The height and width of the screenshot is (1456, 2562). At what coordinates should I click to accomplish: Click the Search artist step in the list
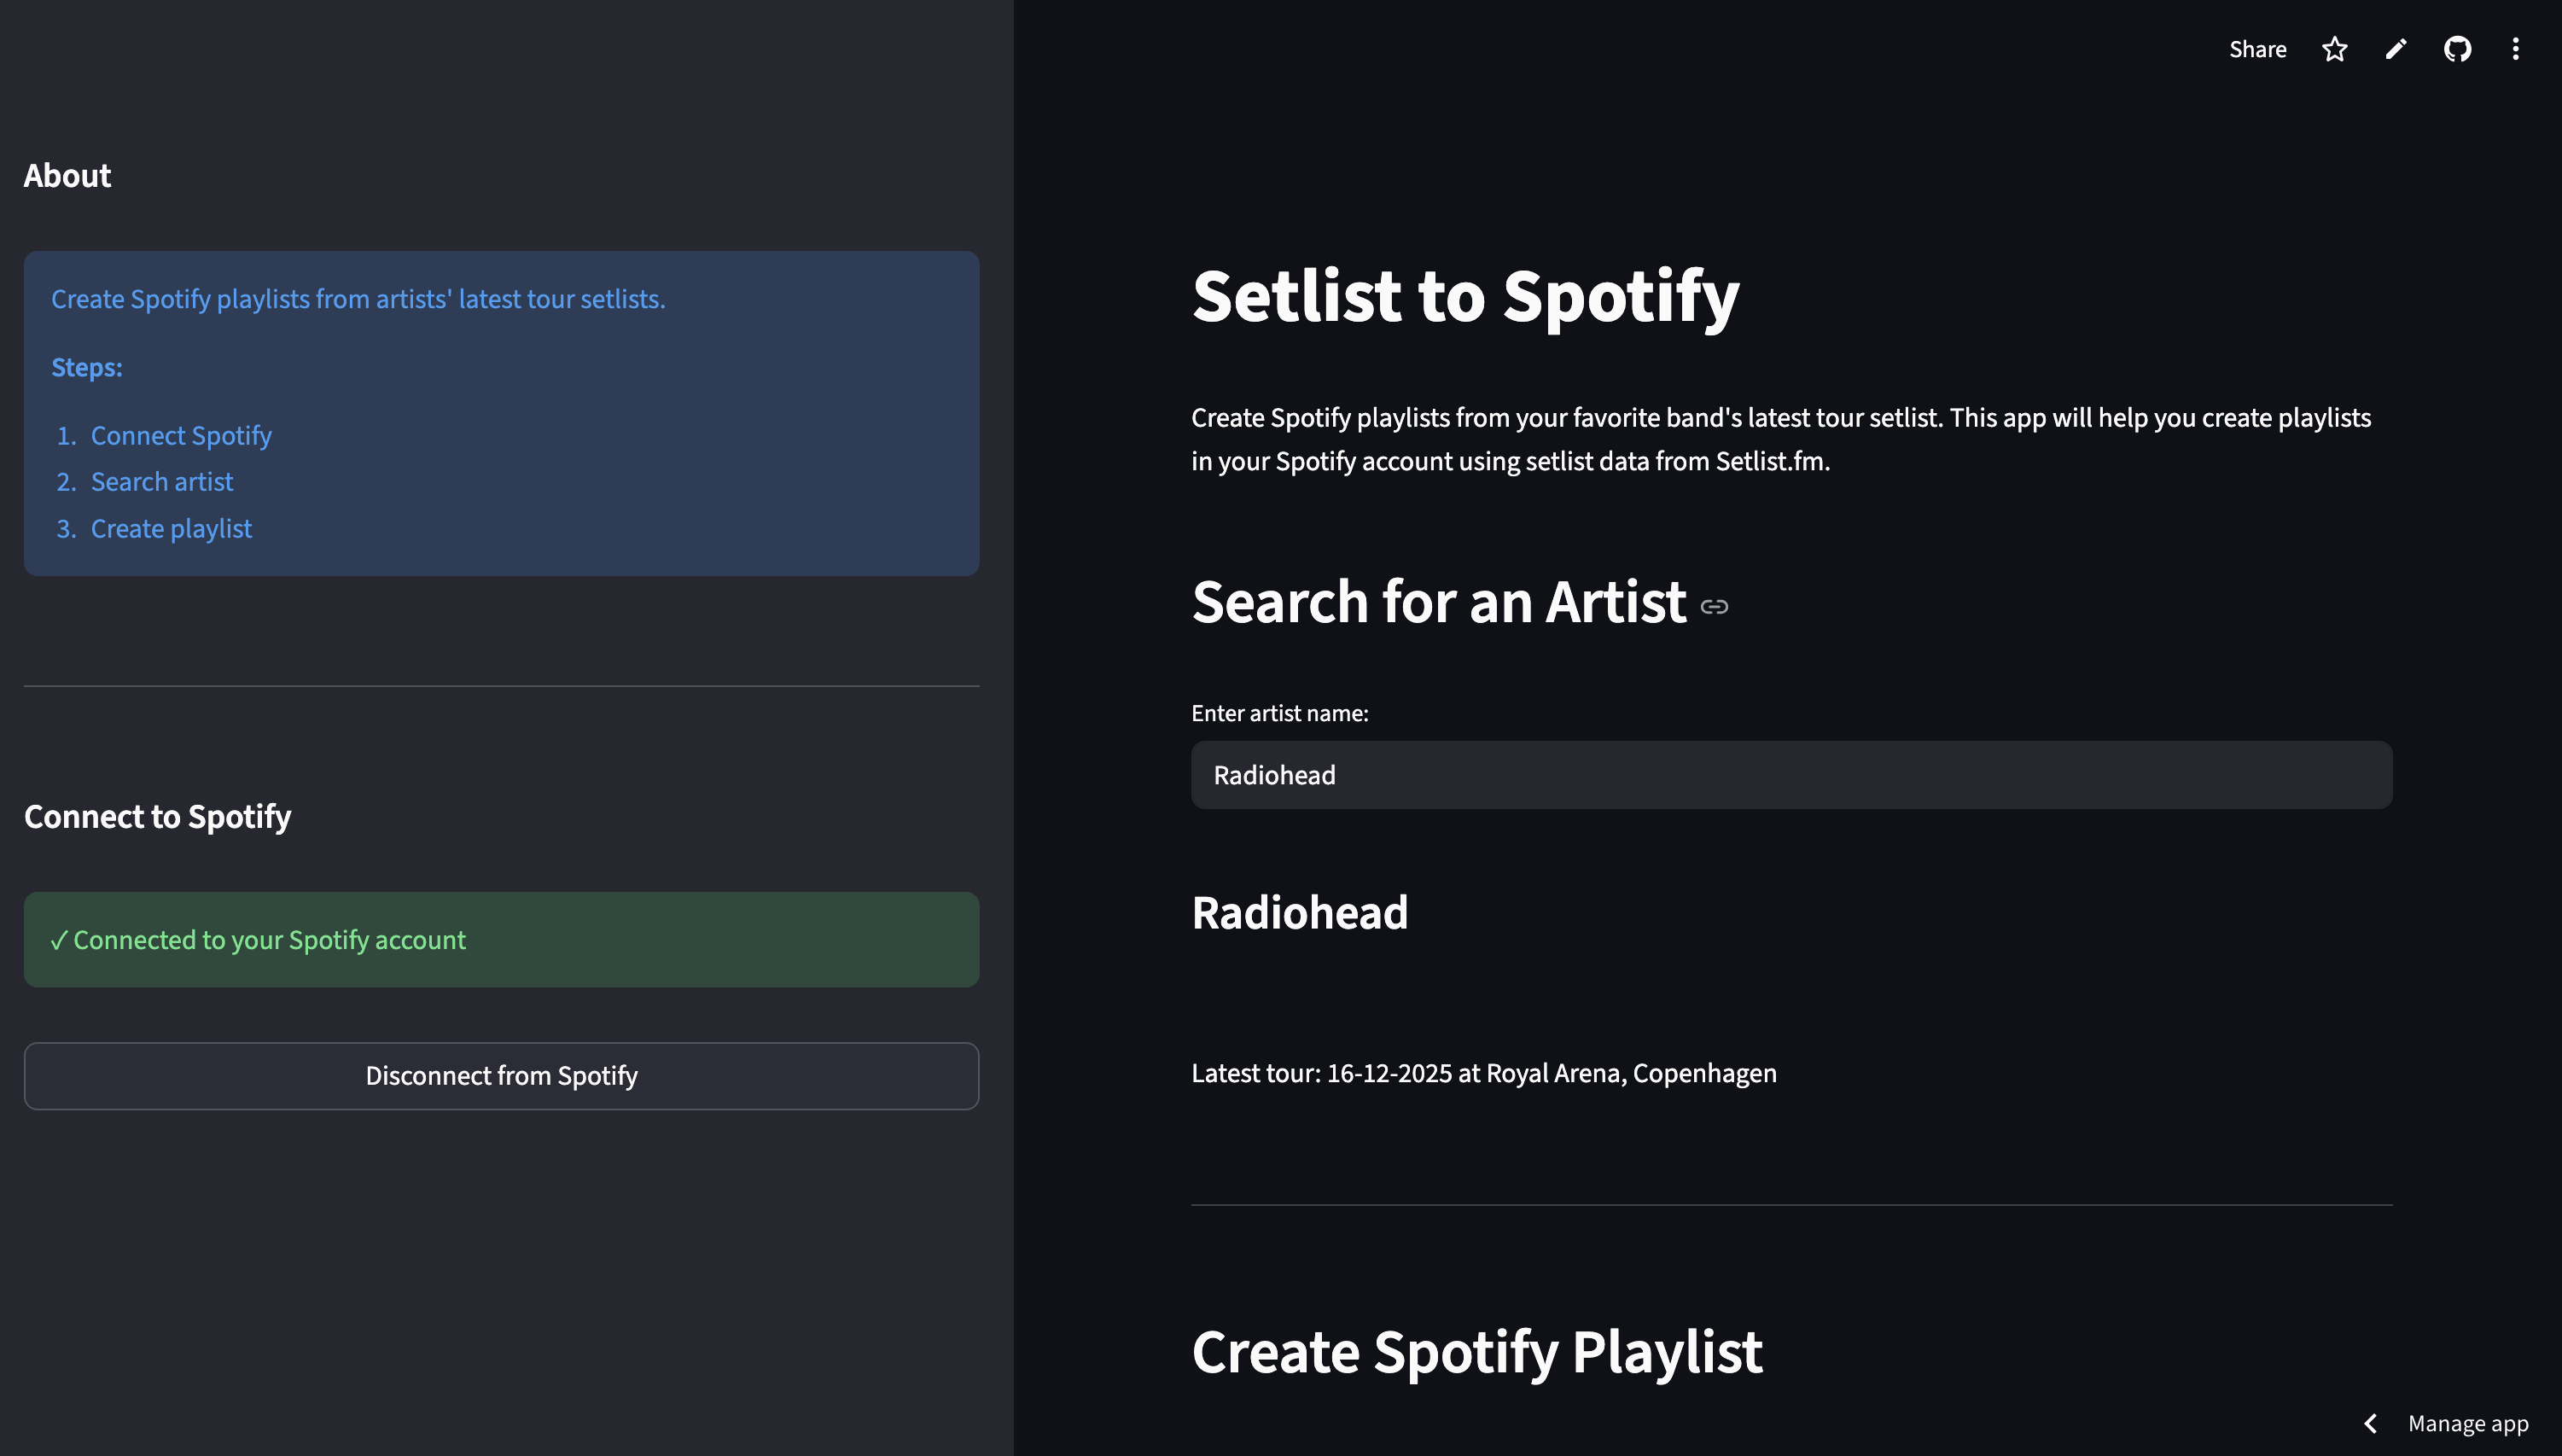click(x=162, y=482)
